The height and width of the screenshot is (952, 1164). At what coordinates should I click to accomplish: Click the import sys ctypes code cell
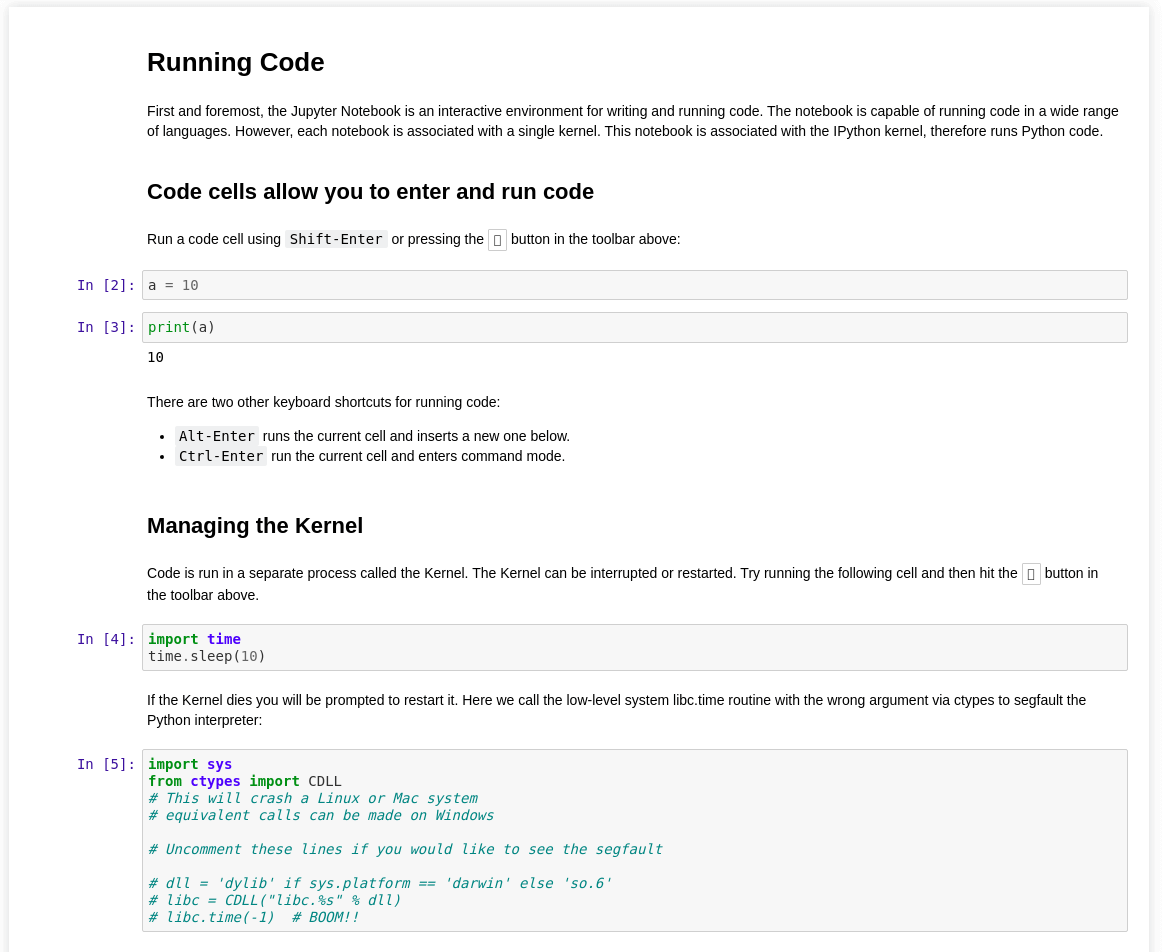coord(635,841)
